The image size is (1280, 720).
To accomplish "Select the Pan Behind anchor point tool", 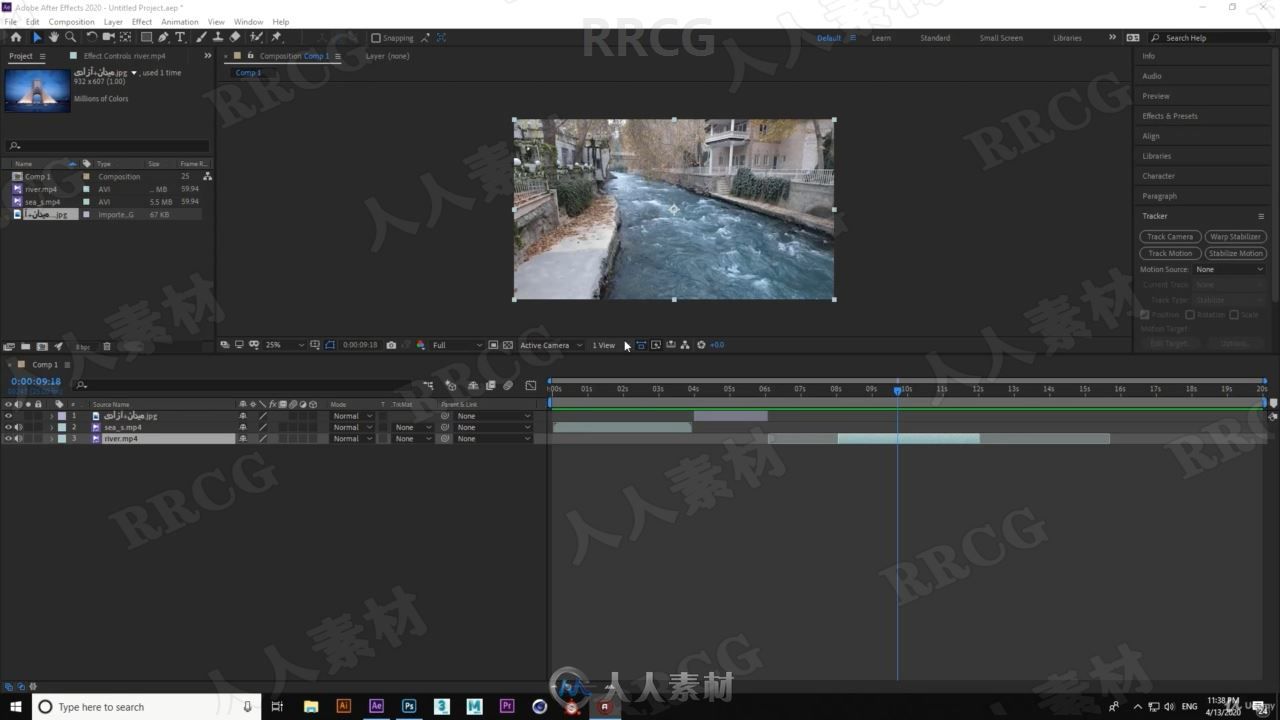I will point(127,37).
